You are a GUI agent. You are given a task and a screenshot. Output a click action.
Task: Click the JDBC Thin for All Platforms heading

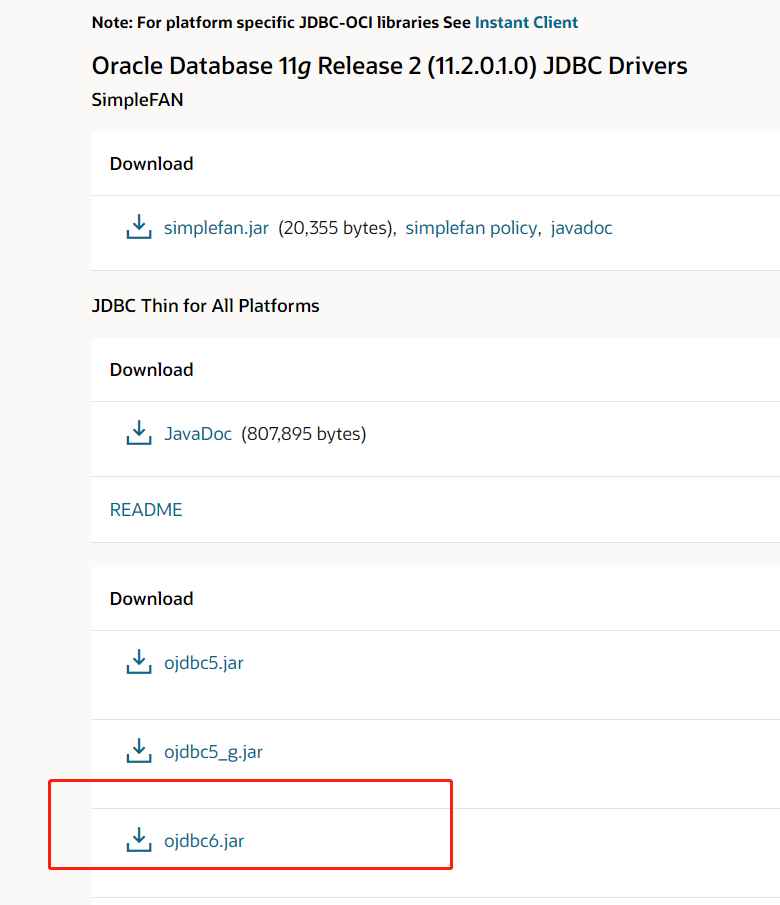(x=204, y=305)
